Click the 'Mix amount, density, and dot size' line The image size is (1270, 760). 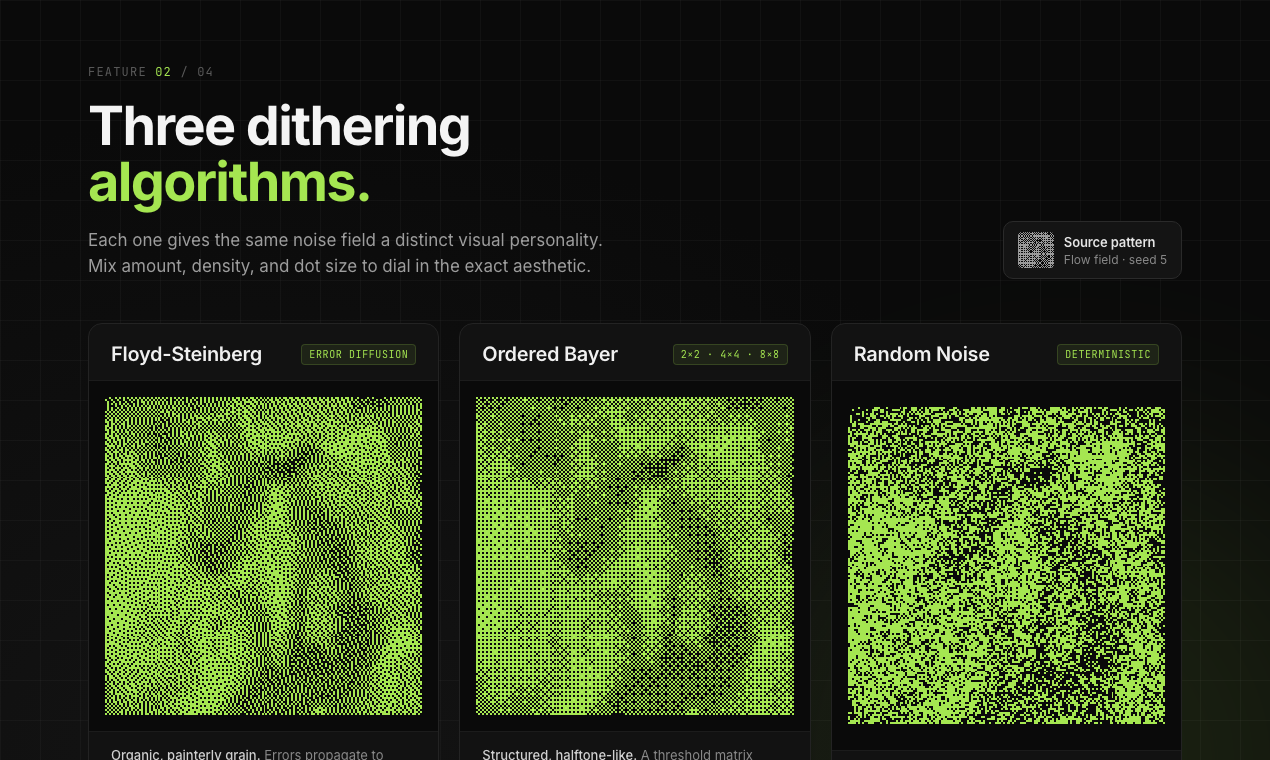pos(339,266)
